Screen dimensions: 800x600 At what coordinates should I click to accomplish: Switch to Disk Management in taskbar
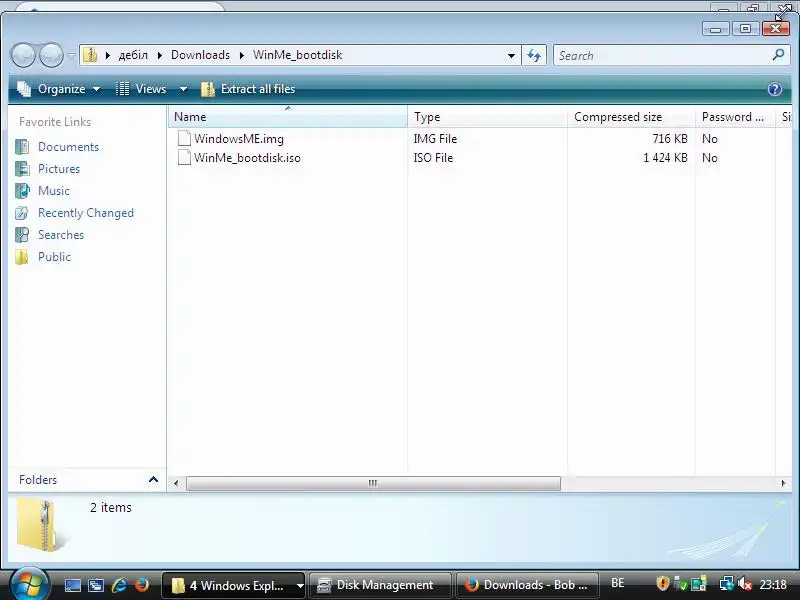coord(381,585)
